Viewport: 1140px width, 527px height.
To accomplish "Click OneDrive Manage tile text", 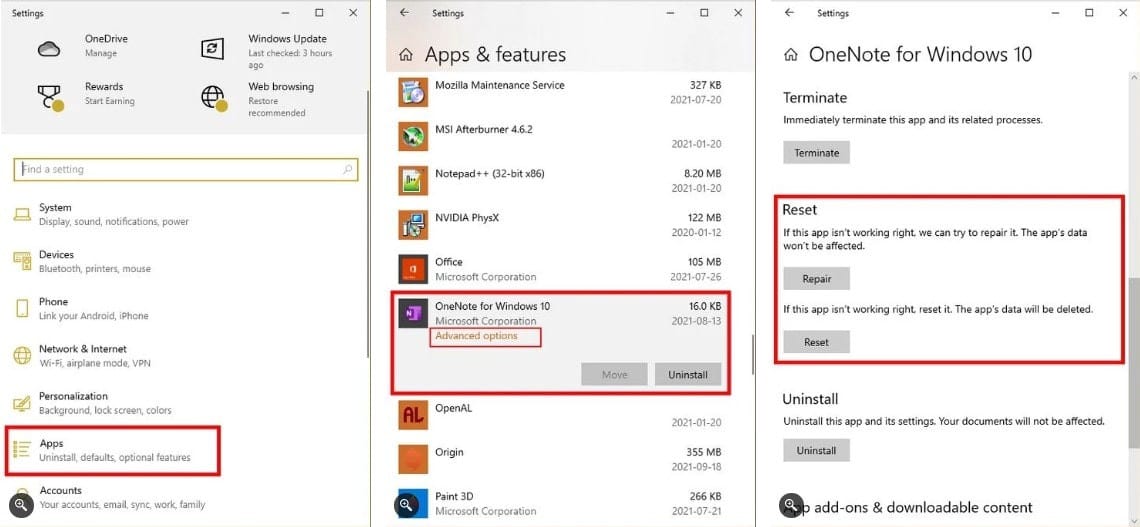I will 106,45.
